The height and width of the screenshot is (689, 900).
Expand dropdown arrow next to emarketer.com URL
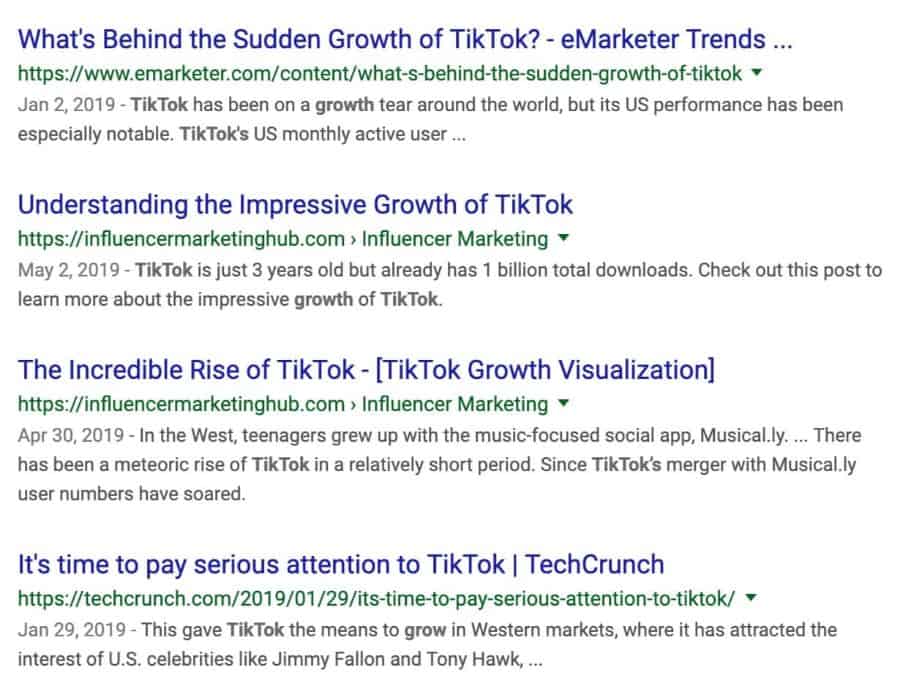pyautogui.click(x=757, y=73)
